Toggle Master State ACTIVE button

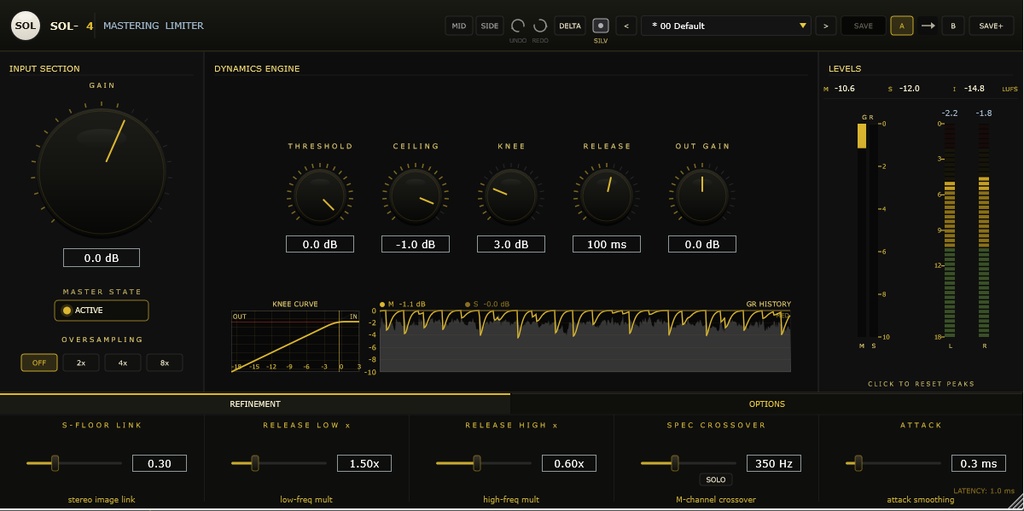click(x=101, y=310)
